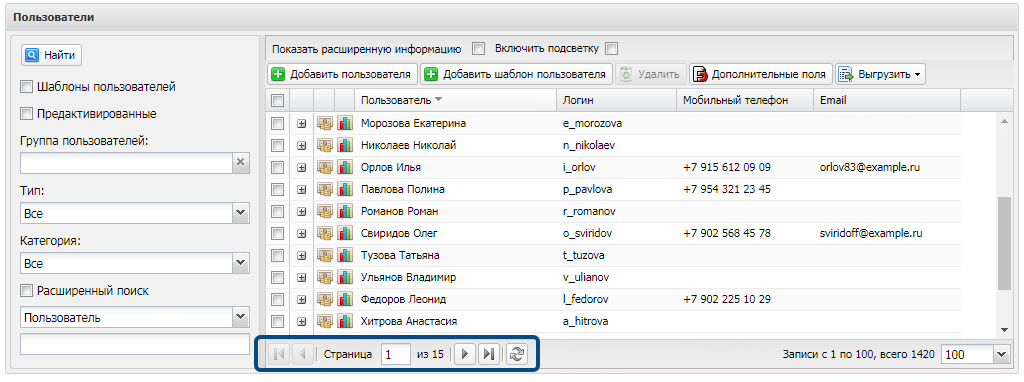
Task: Click phone +7 954 321 23 45
Action: [728, 189]
